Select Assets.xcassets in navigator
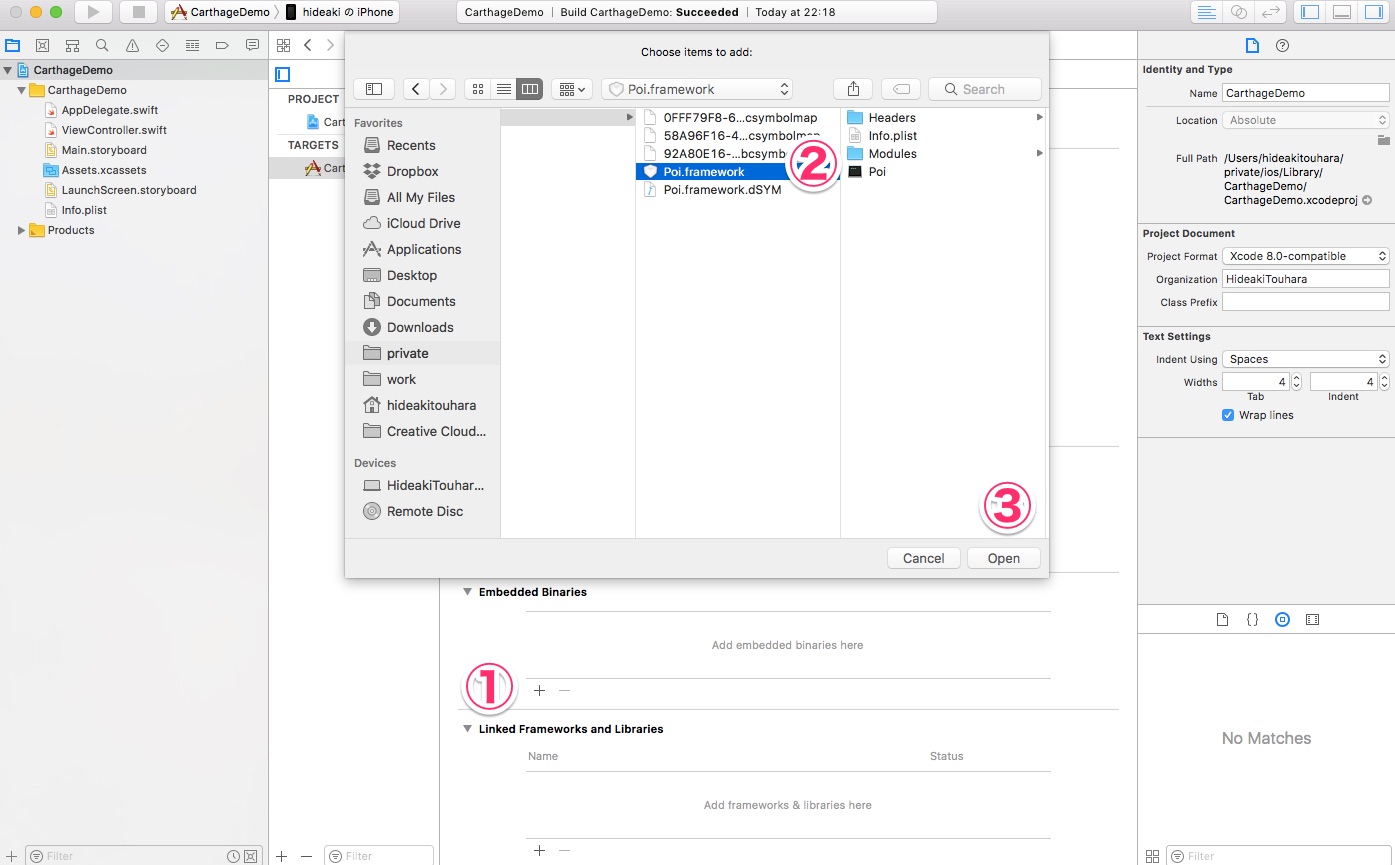This screenshot has height=865, width=1395. click(x=104, y=170)
